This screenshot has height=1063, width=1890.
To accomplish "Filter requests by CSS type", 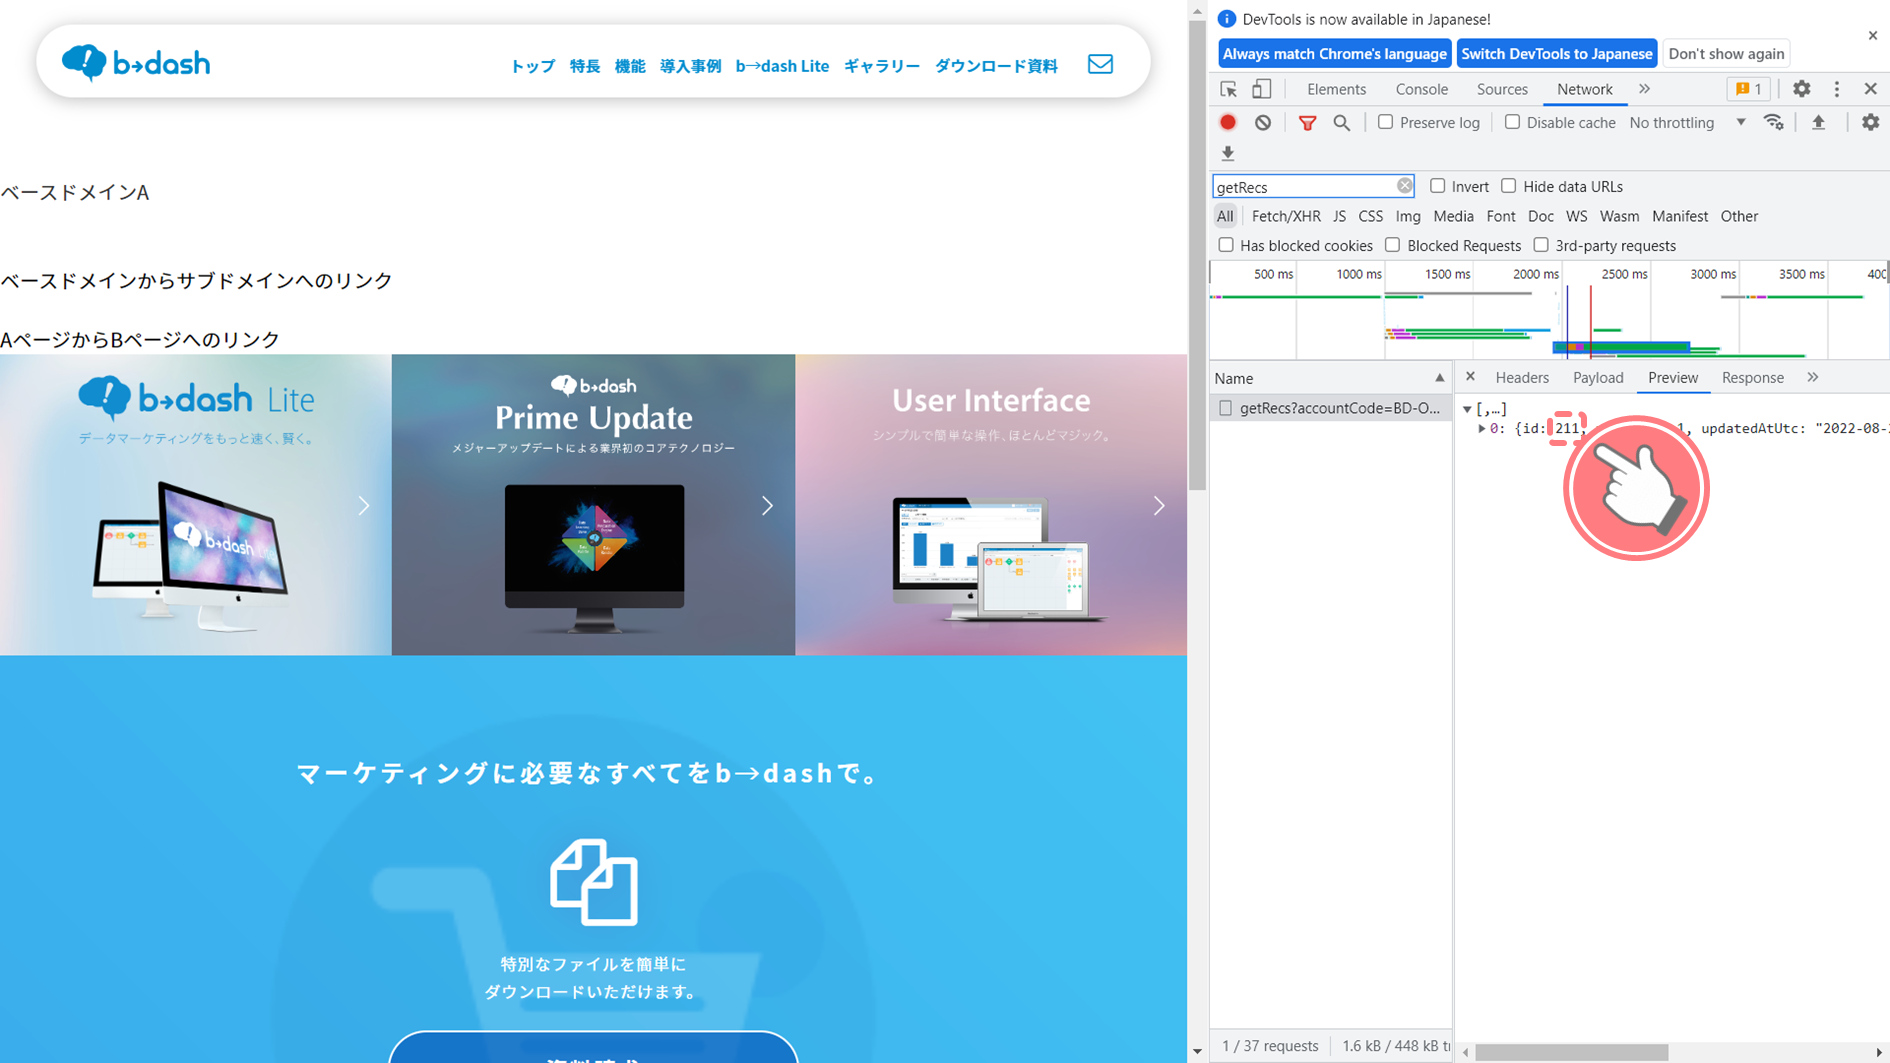I will coord(1370,216).
